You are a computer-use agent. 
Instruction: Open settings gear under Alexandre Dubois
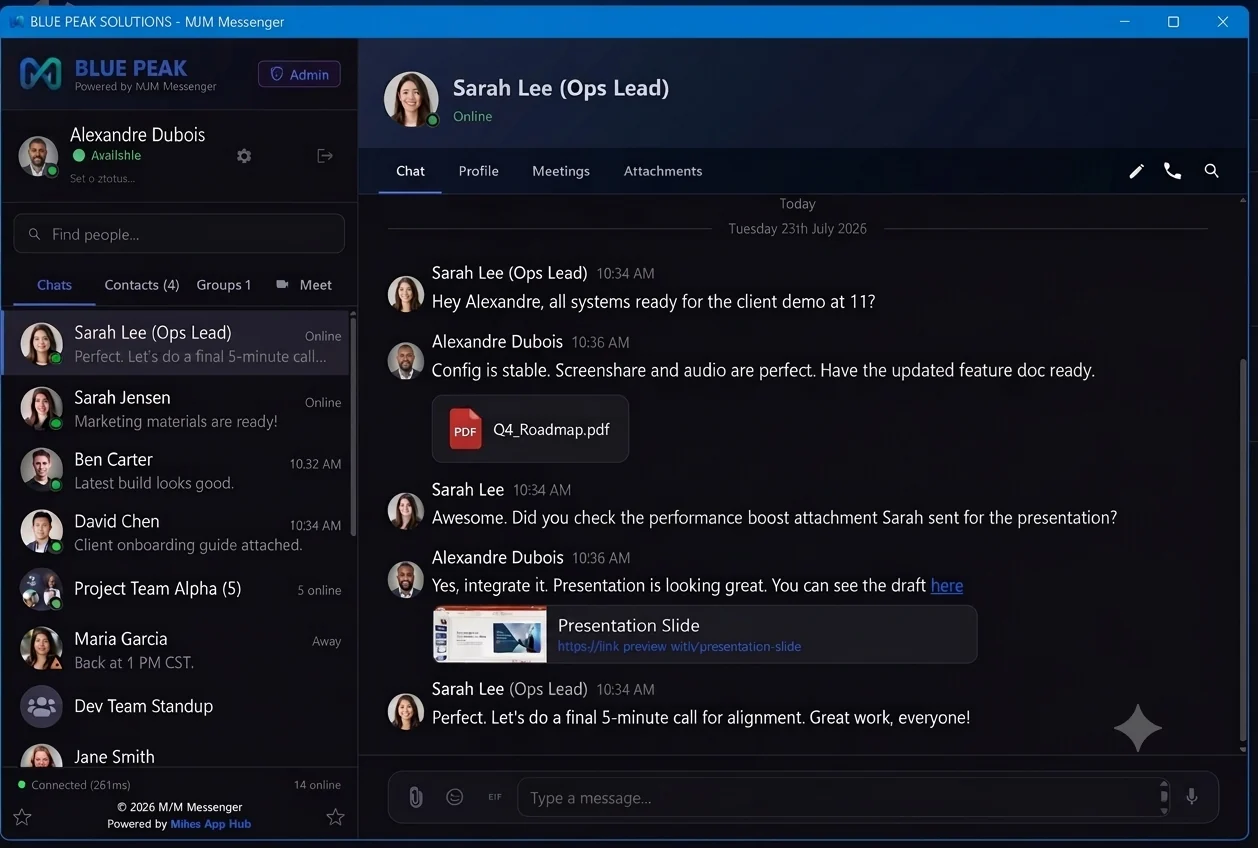(244, 156)
